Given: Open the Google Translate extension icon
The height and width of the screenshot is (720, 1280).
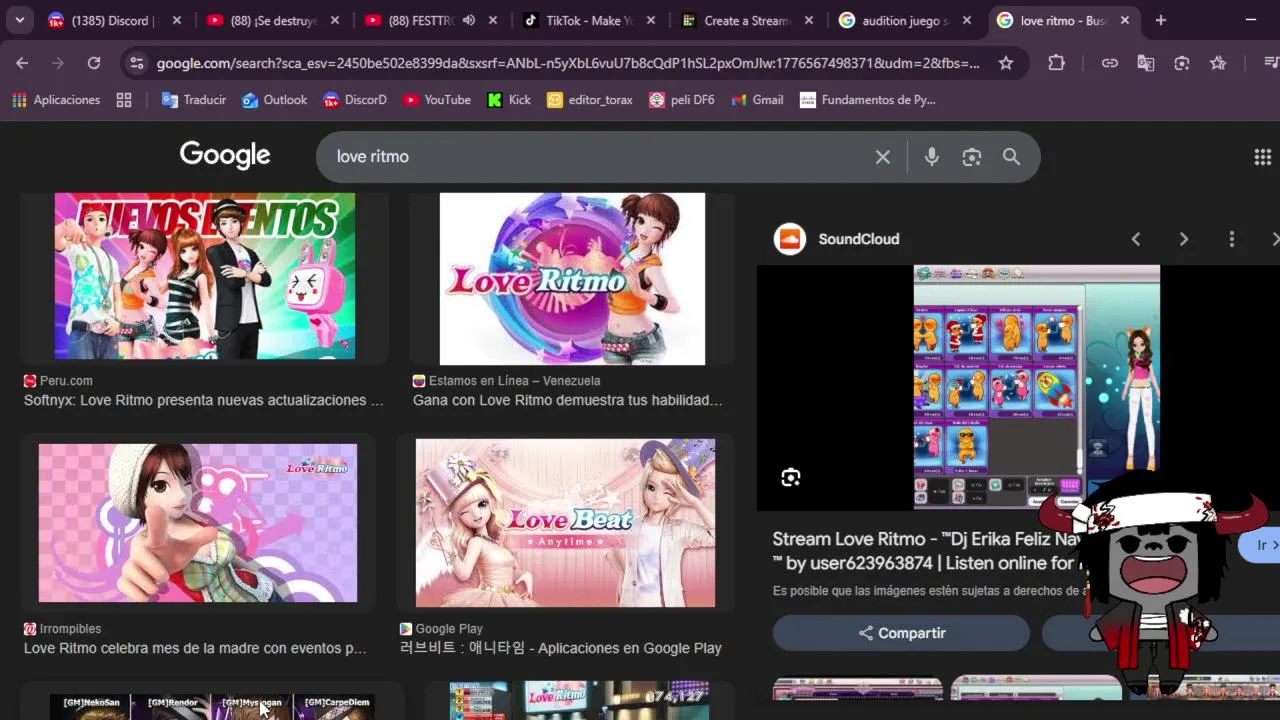Looking at the screenshot, I should pyautogui.click(x=1146, y=63).
